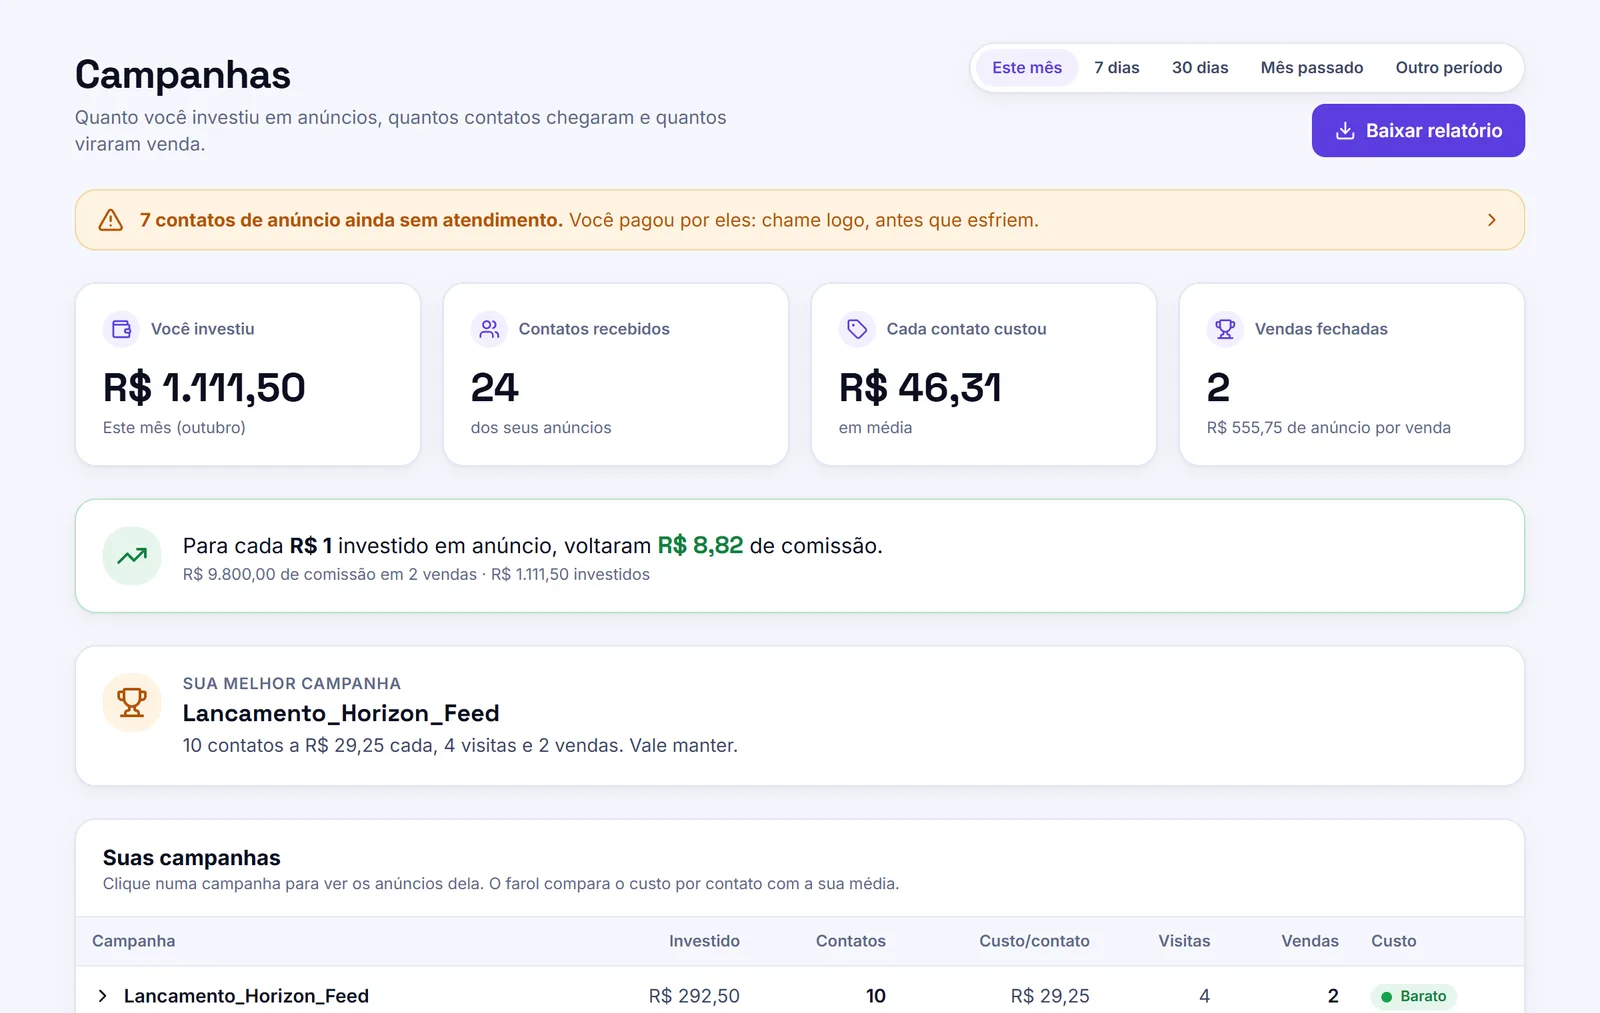1600x1013 pixels.
Task: Click the 'Investido' column header
Action: click(704, 941)
